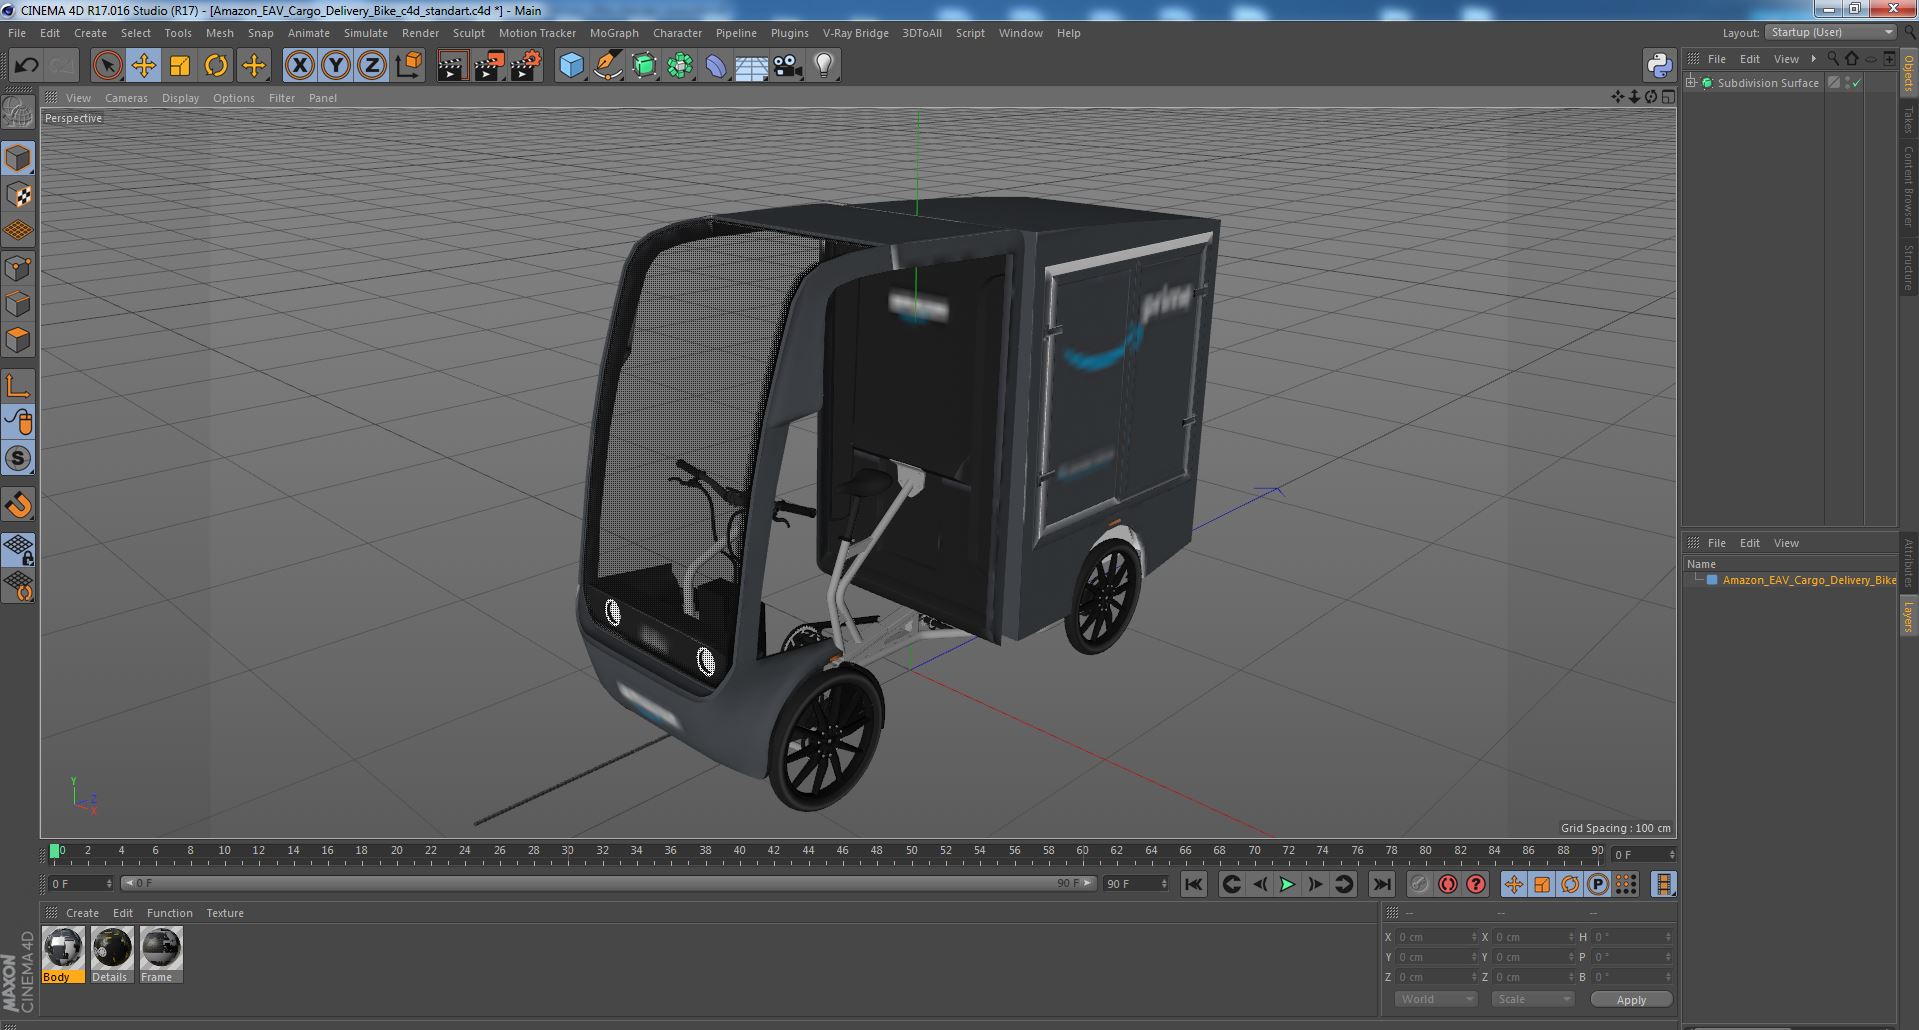Open the V-Ray Bridge menu
This screenshot has height=1030, width=1919.
coord(855,33)
